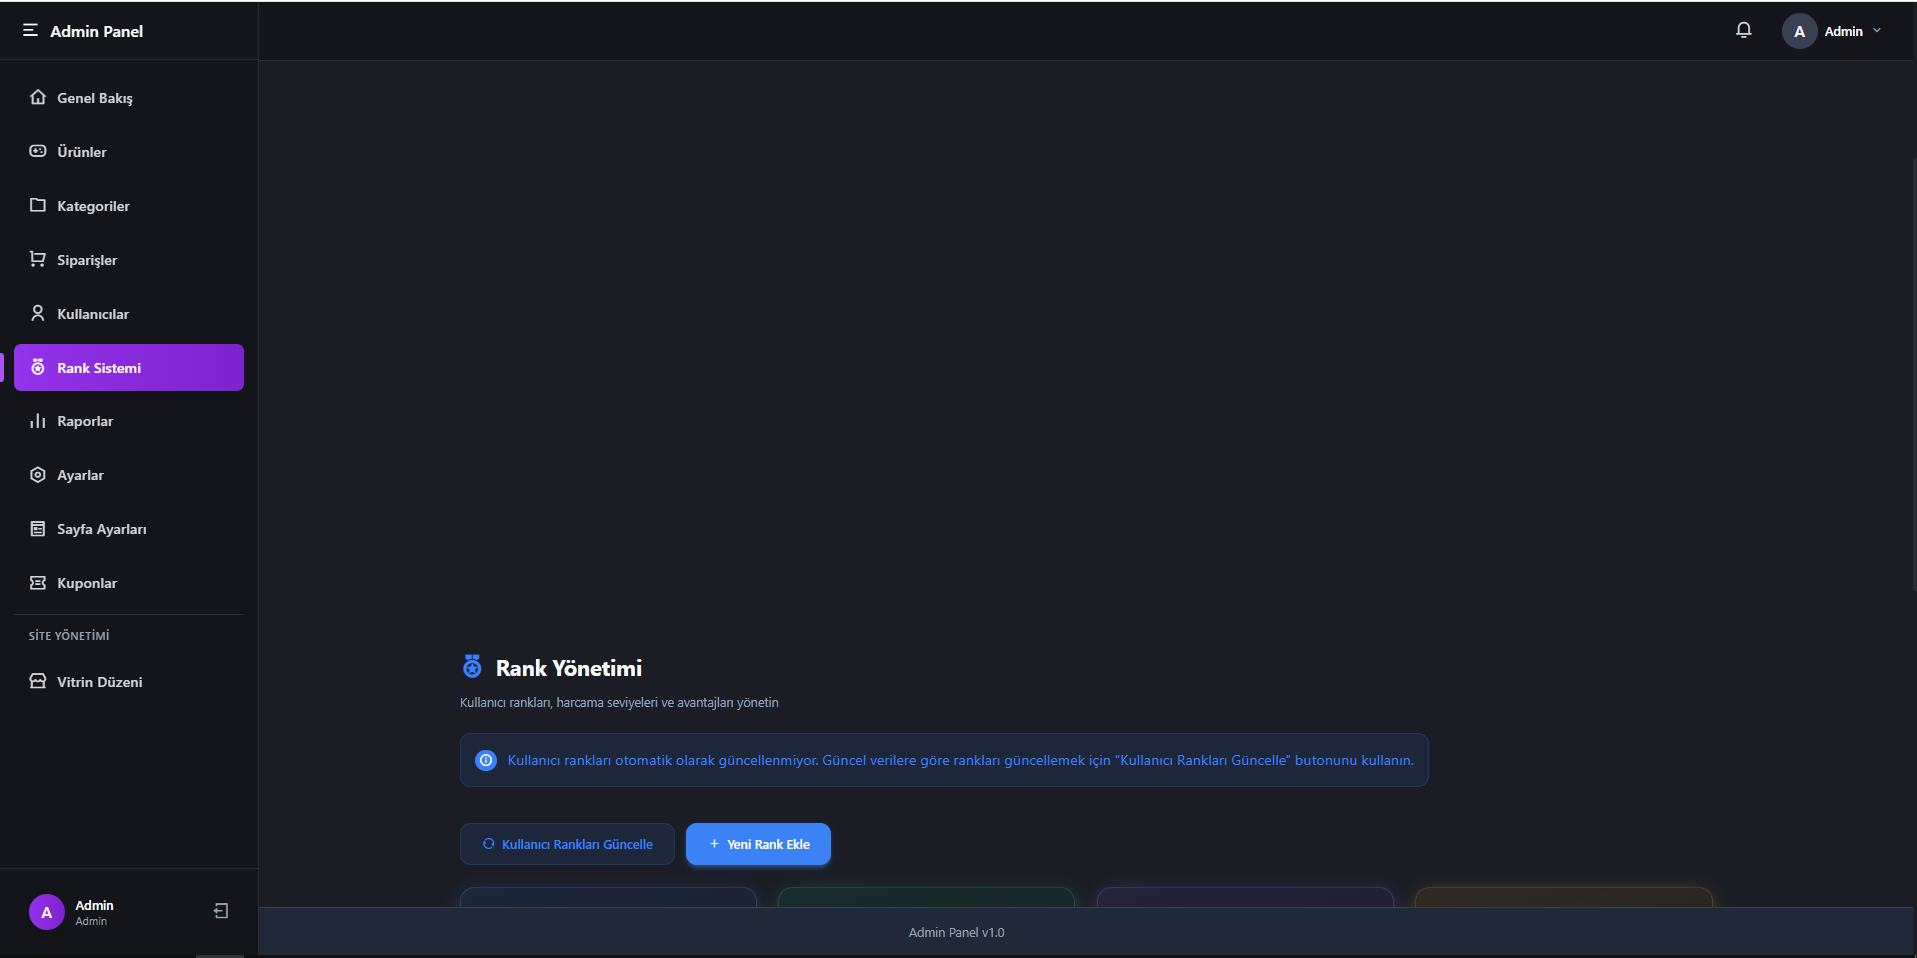Open the notifications bell icon
This screenshot has width=1917, height=958.
1743,30
